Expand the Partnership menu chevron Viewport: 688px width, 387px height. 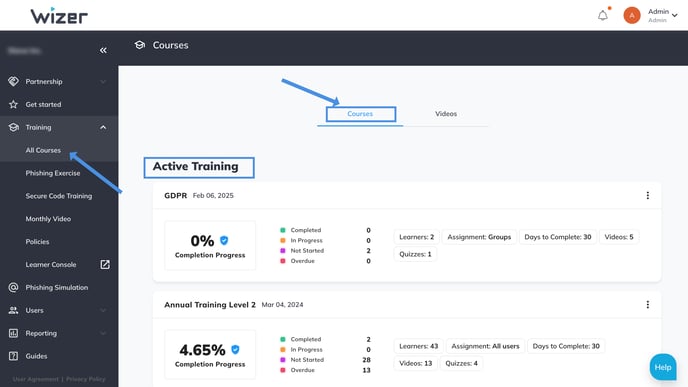pos(103,82)
